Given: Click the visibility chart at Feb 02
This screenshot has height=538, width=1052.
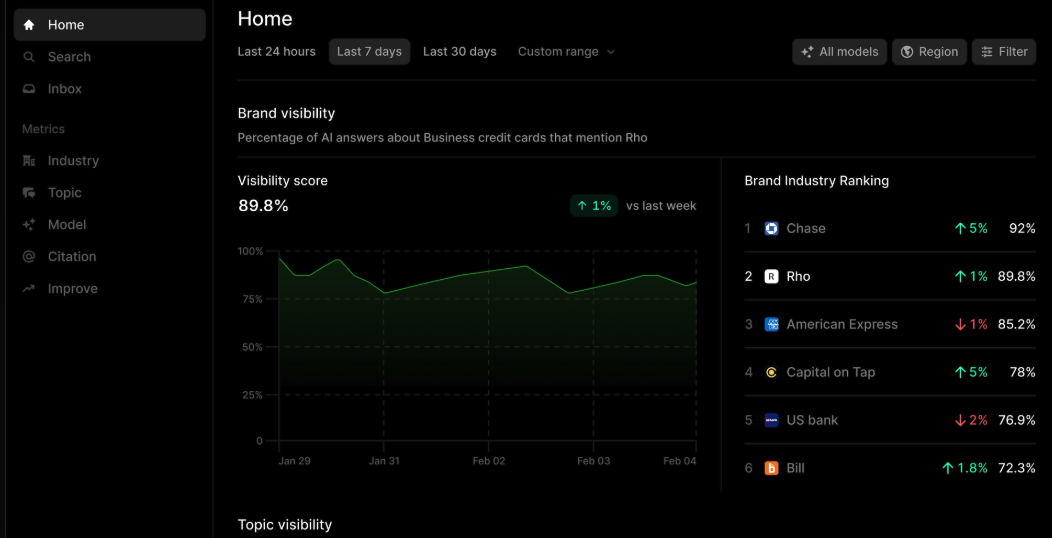Looking at the screenshot, I should [488, 350].
